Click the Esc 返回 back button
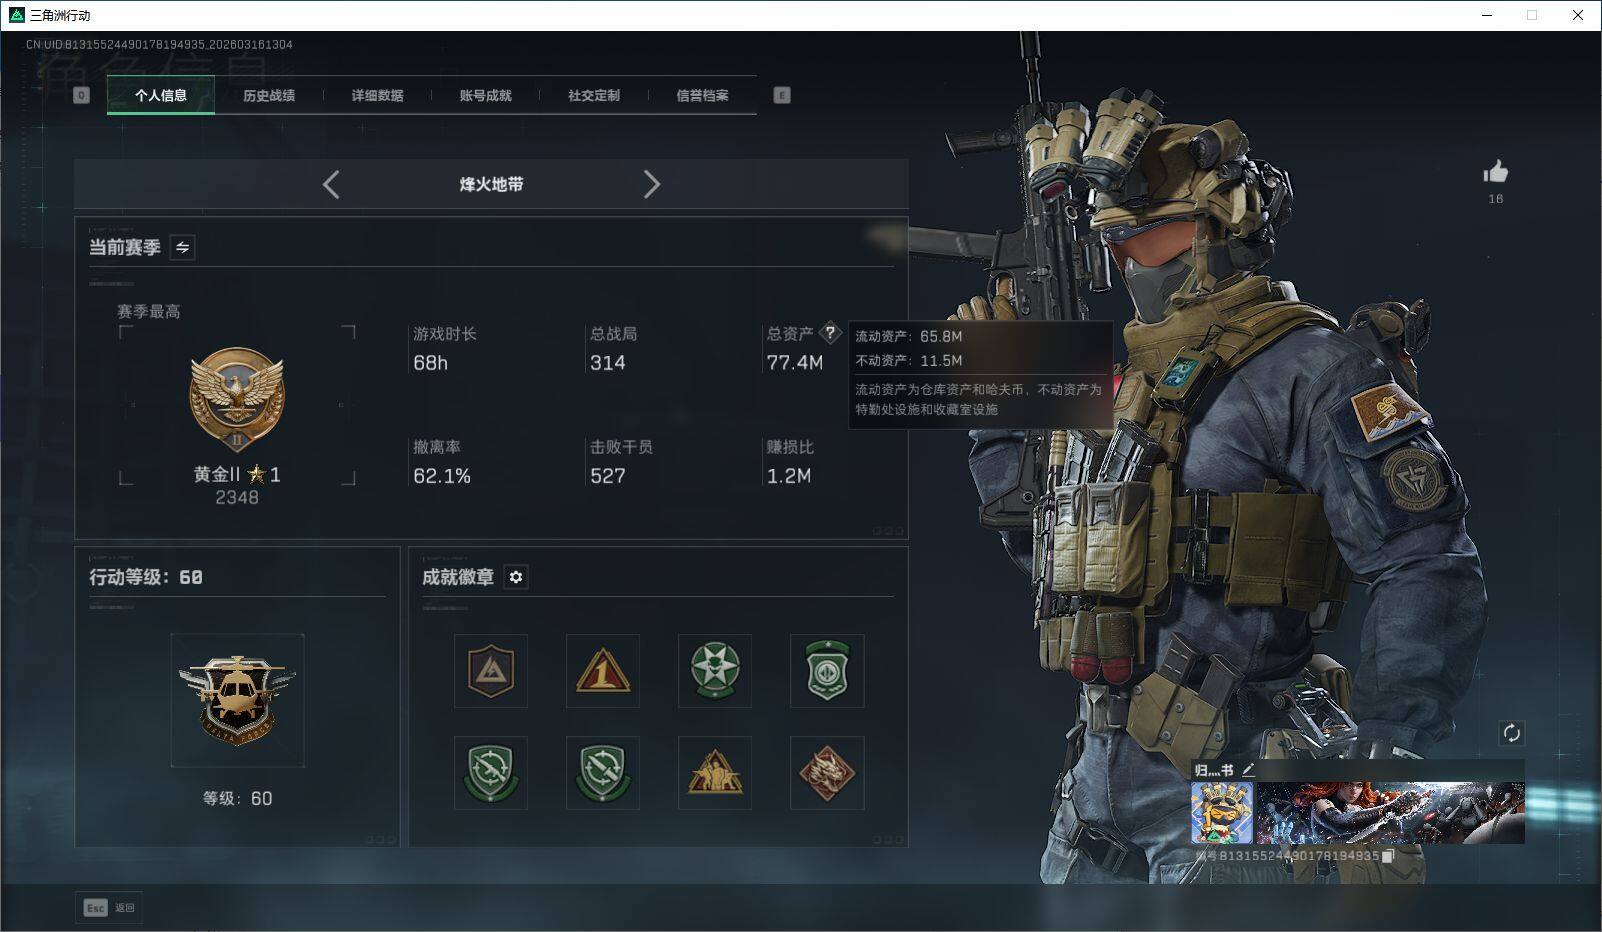Image resolution: width=1602 pixels, height=932 pixels. tap(109, 908)
